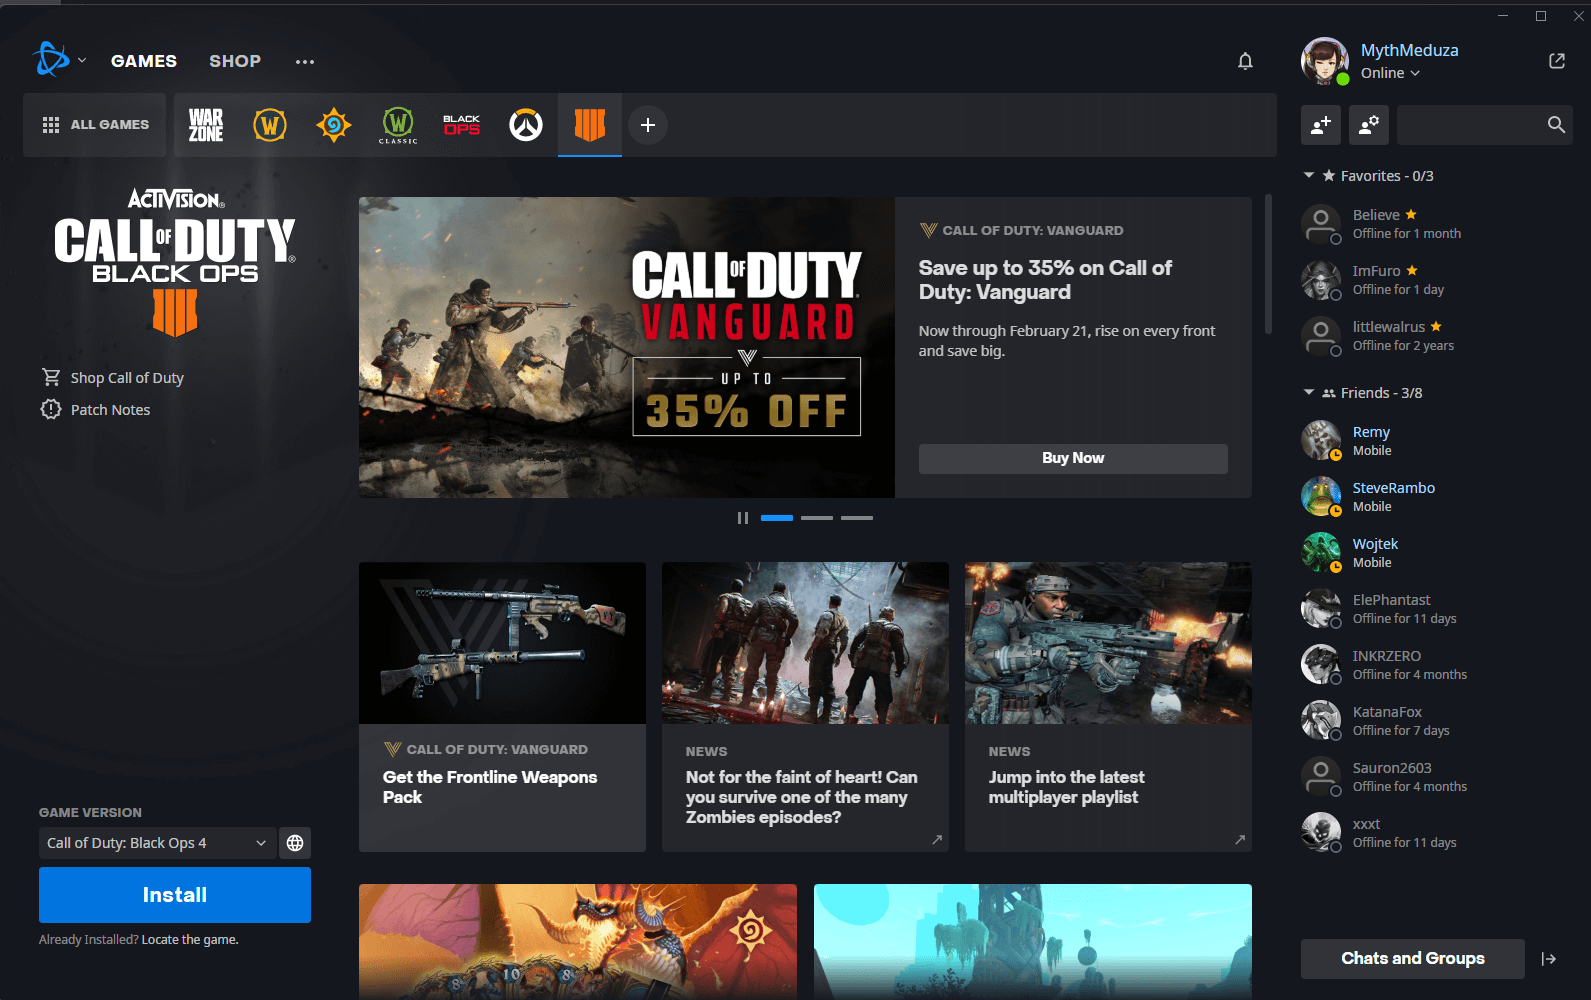Image resolution: width=1591 pixels, height=1000 pixels.
Task: Jump to second carousel slide indicator
Action: pos(817,518)
